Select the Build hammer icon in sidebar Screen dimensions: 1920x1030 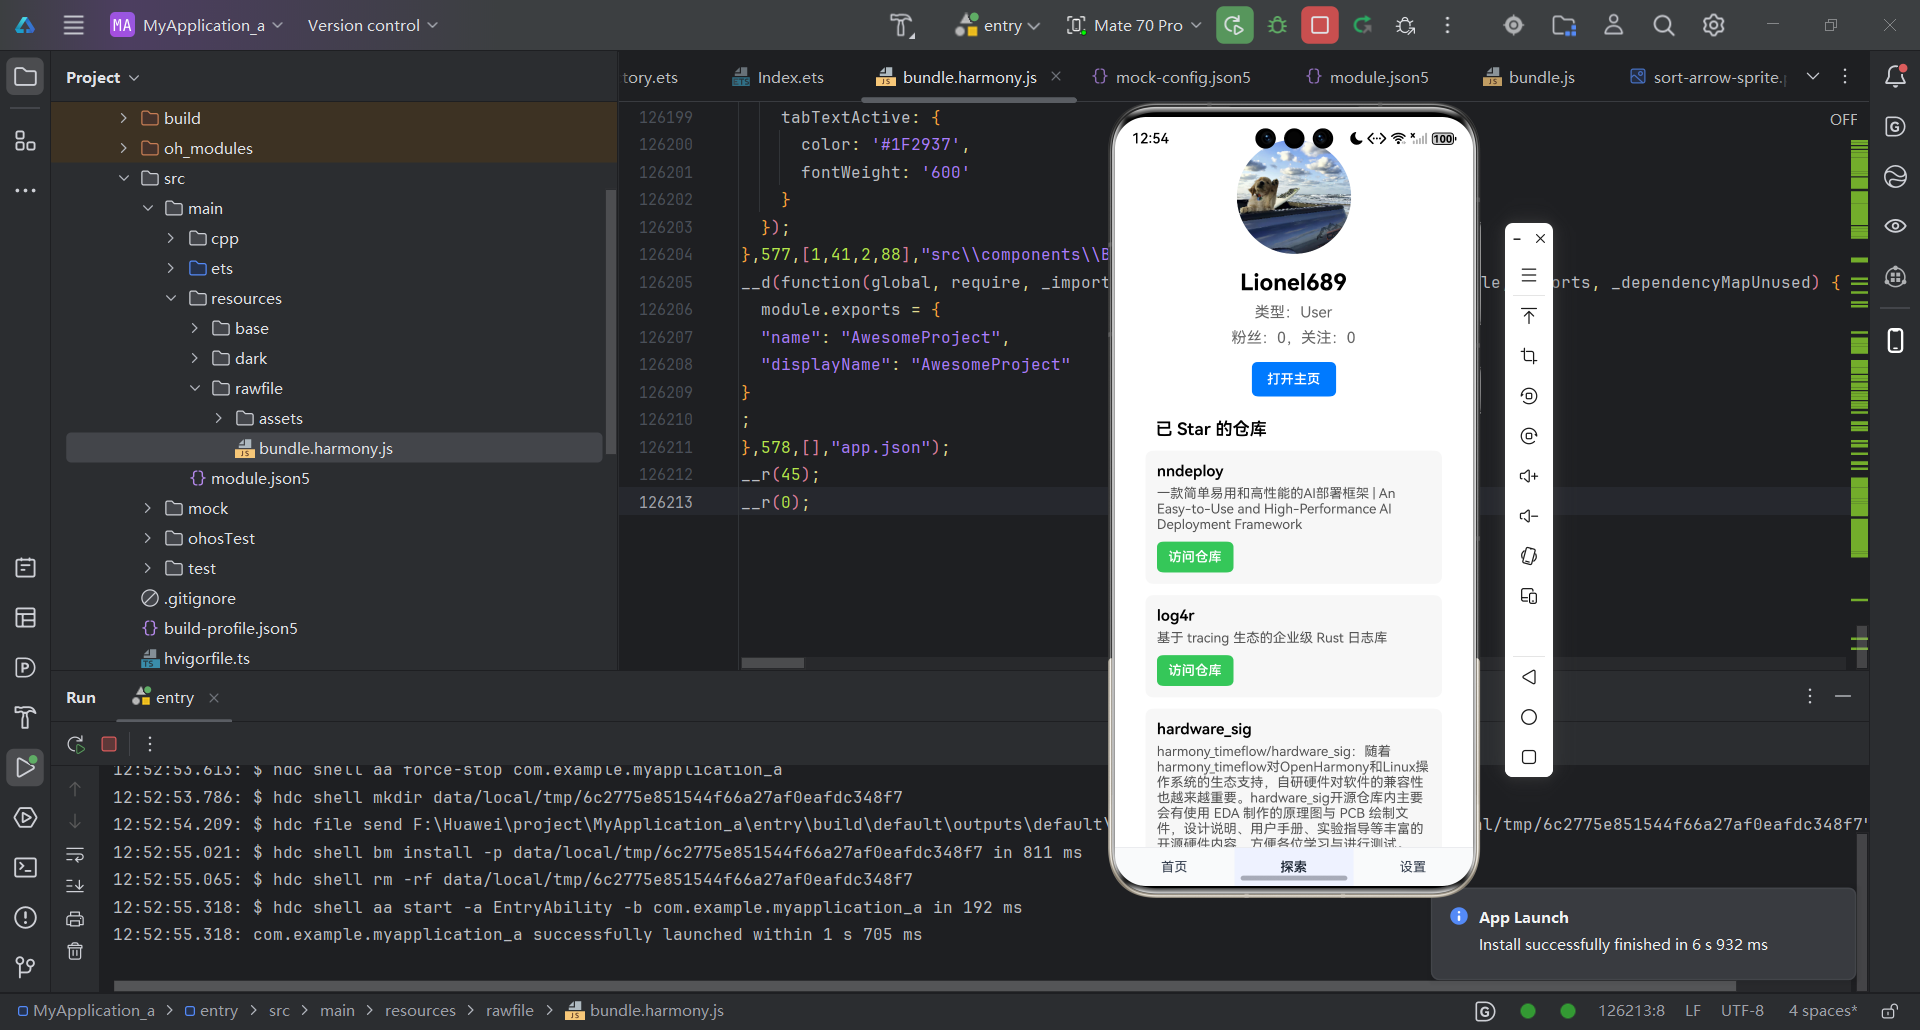[x=25, y=719]
